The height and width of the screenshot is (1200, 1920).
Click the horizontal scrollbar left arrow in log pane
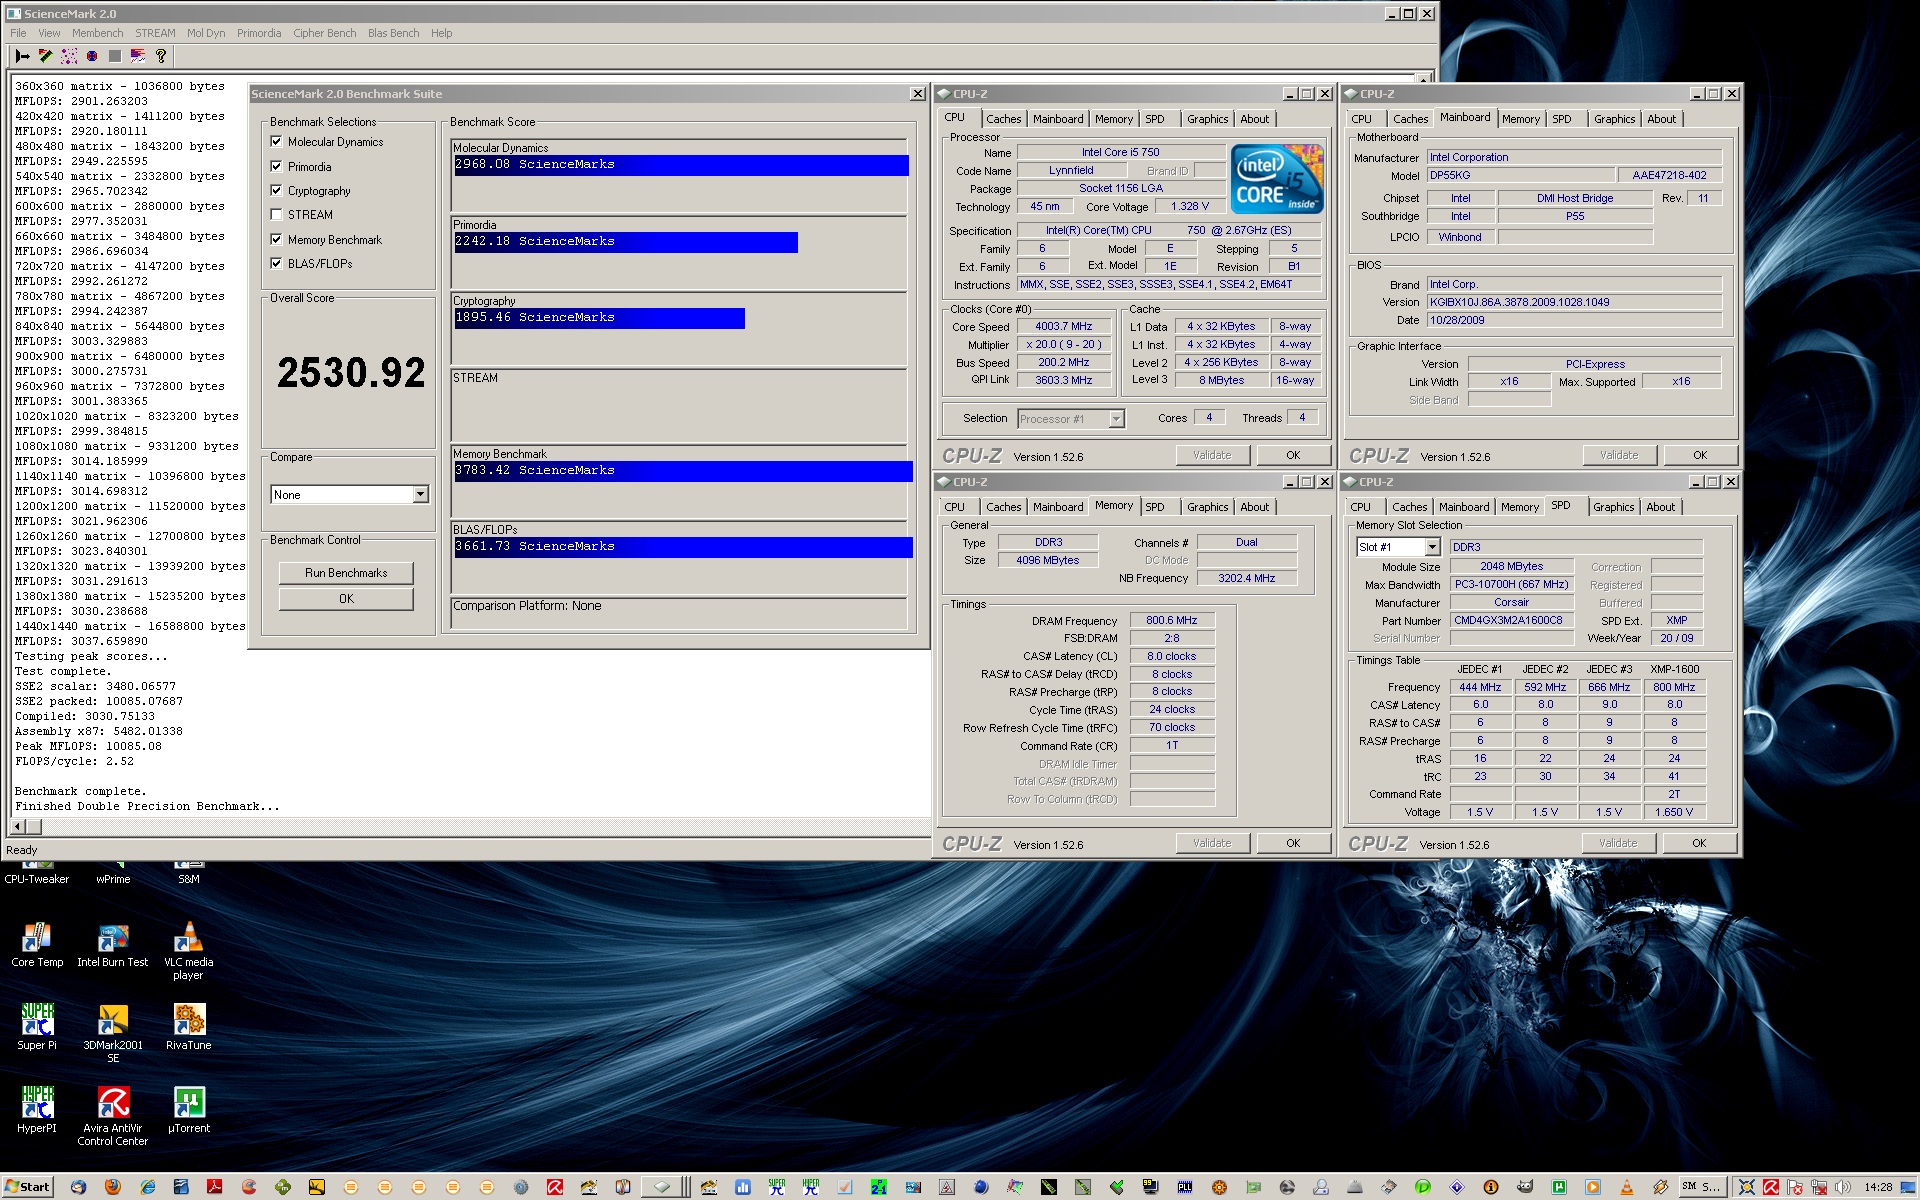[x=18, y=826]
